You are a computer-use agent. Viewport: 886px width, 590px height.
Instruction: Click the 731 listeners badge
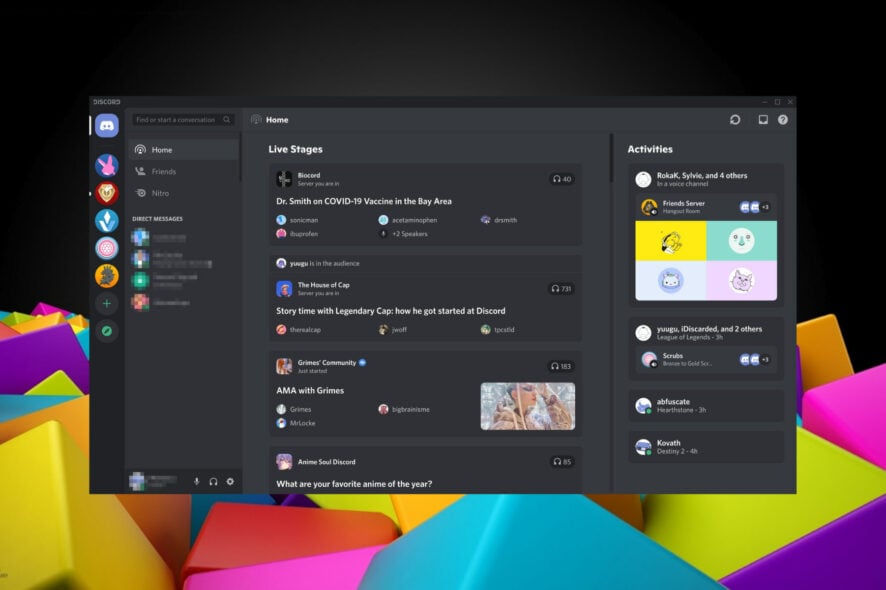point(562,289)
